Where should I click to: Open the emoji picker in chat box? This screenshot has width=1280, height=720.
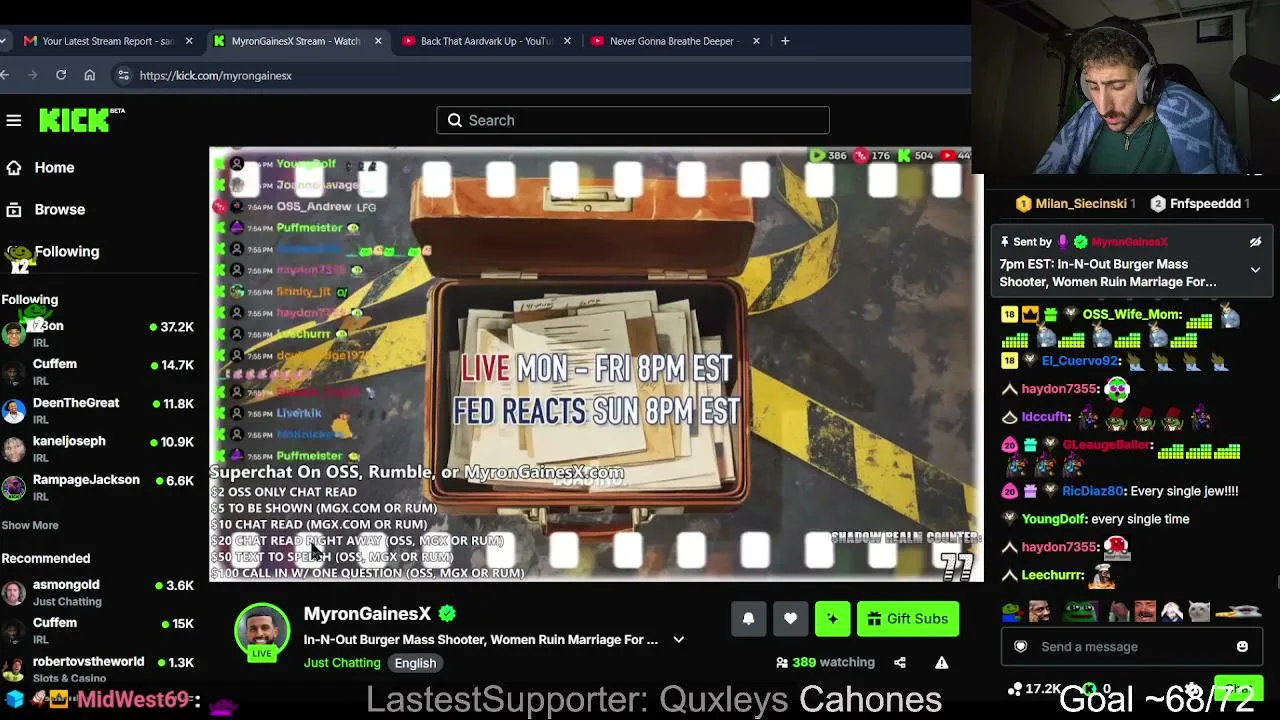tap(1242, 647)
